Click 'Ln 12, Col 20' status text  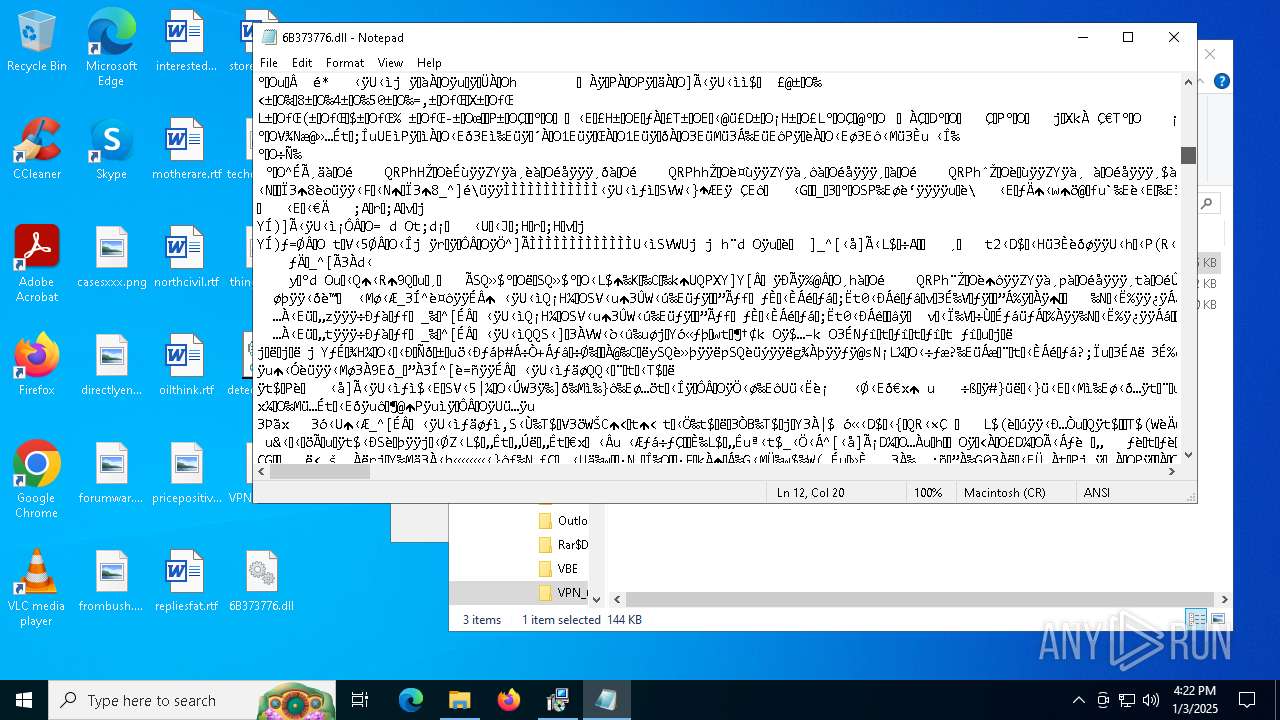(x=810, y=492)
